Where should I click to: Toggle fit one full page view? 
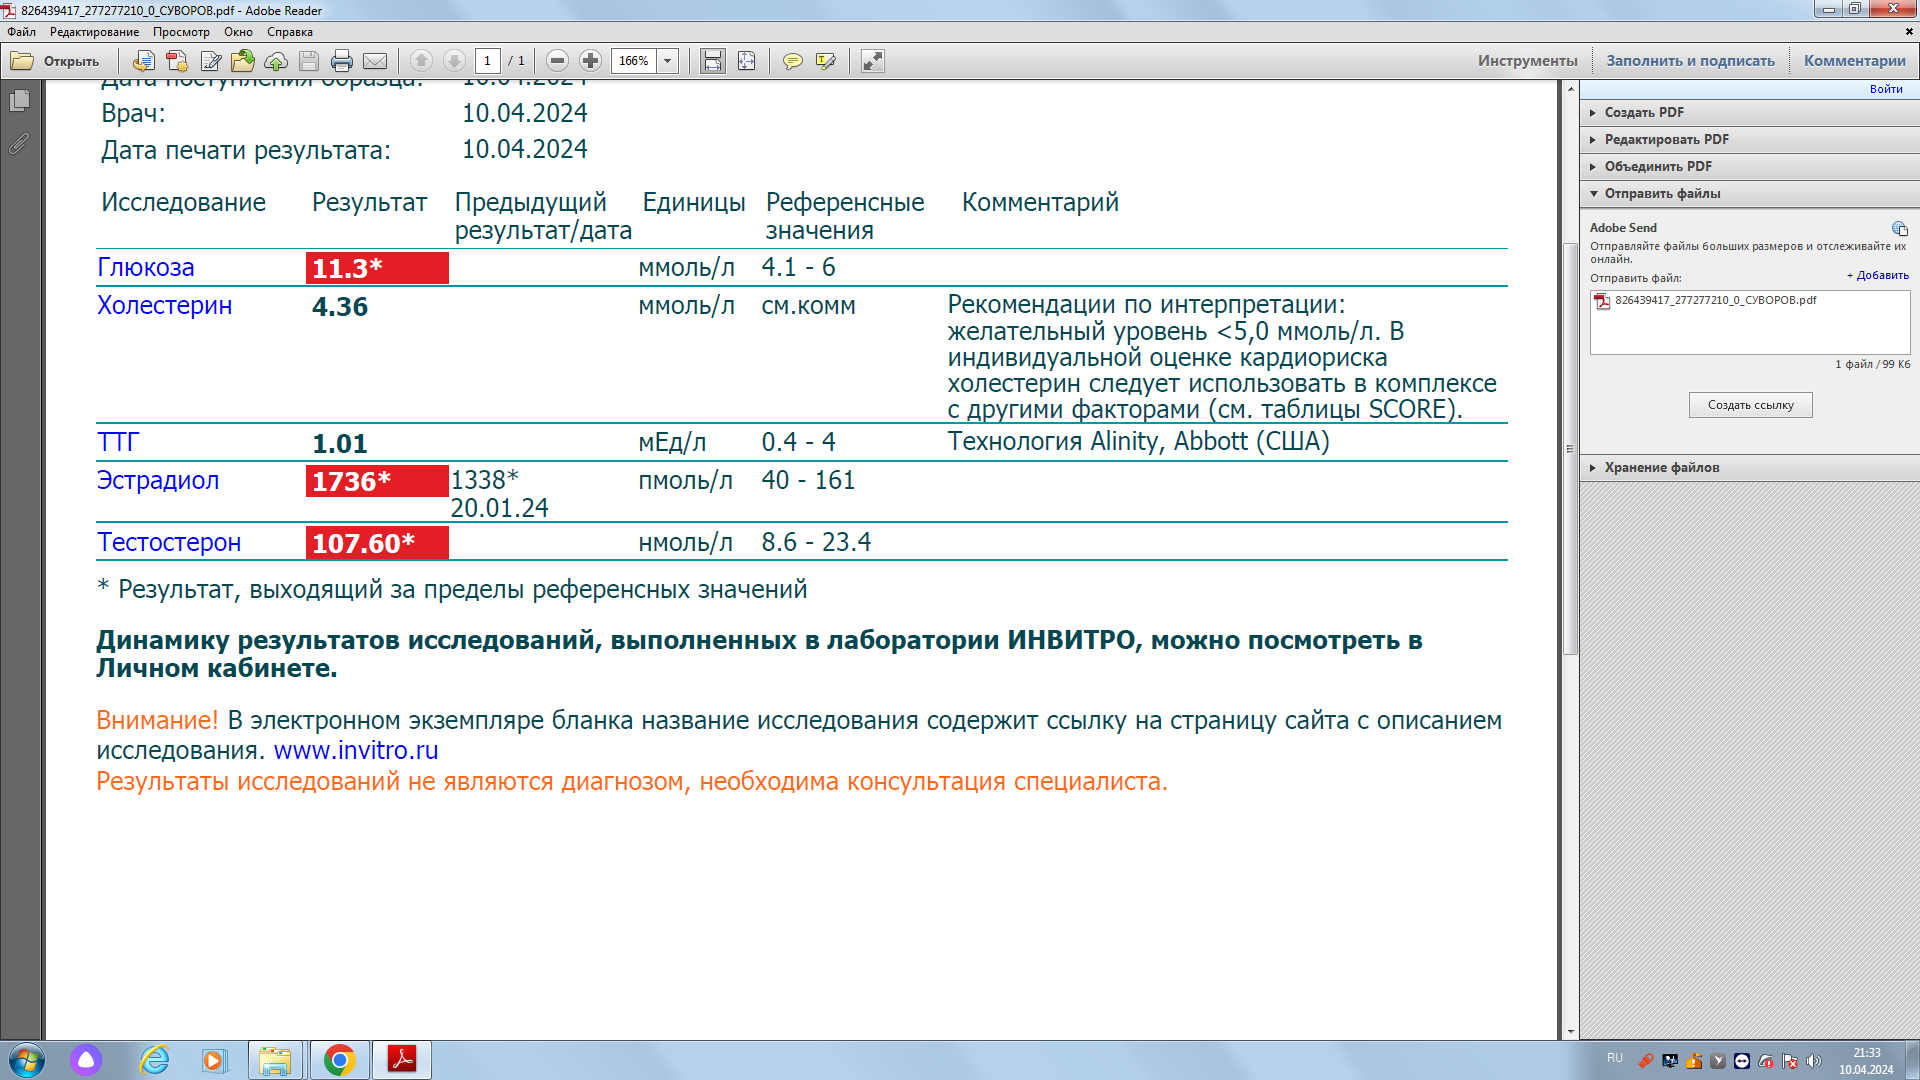746,61
